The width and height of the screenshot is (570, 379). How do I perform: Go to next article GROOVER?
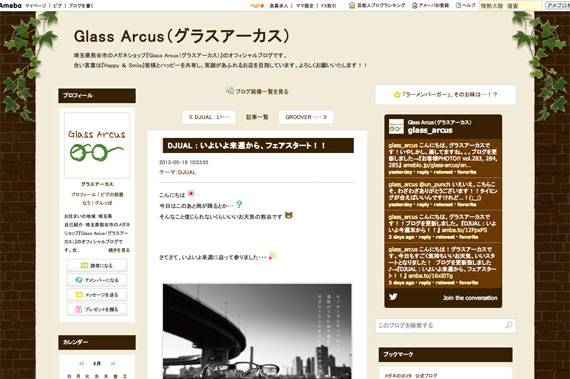[306, 117]
